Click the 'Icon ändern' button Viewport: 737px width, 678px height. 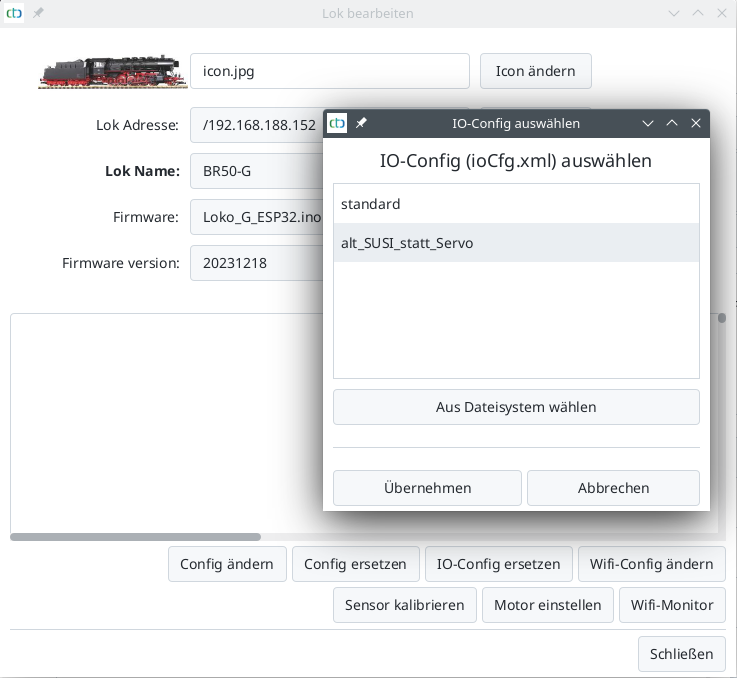[535, 71]
